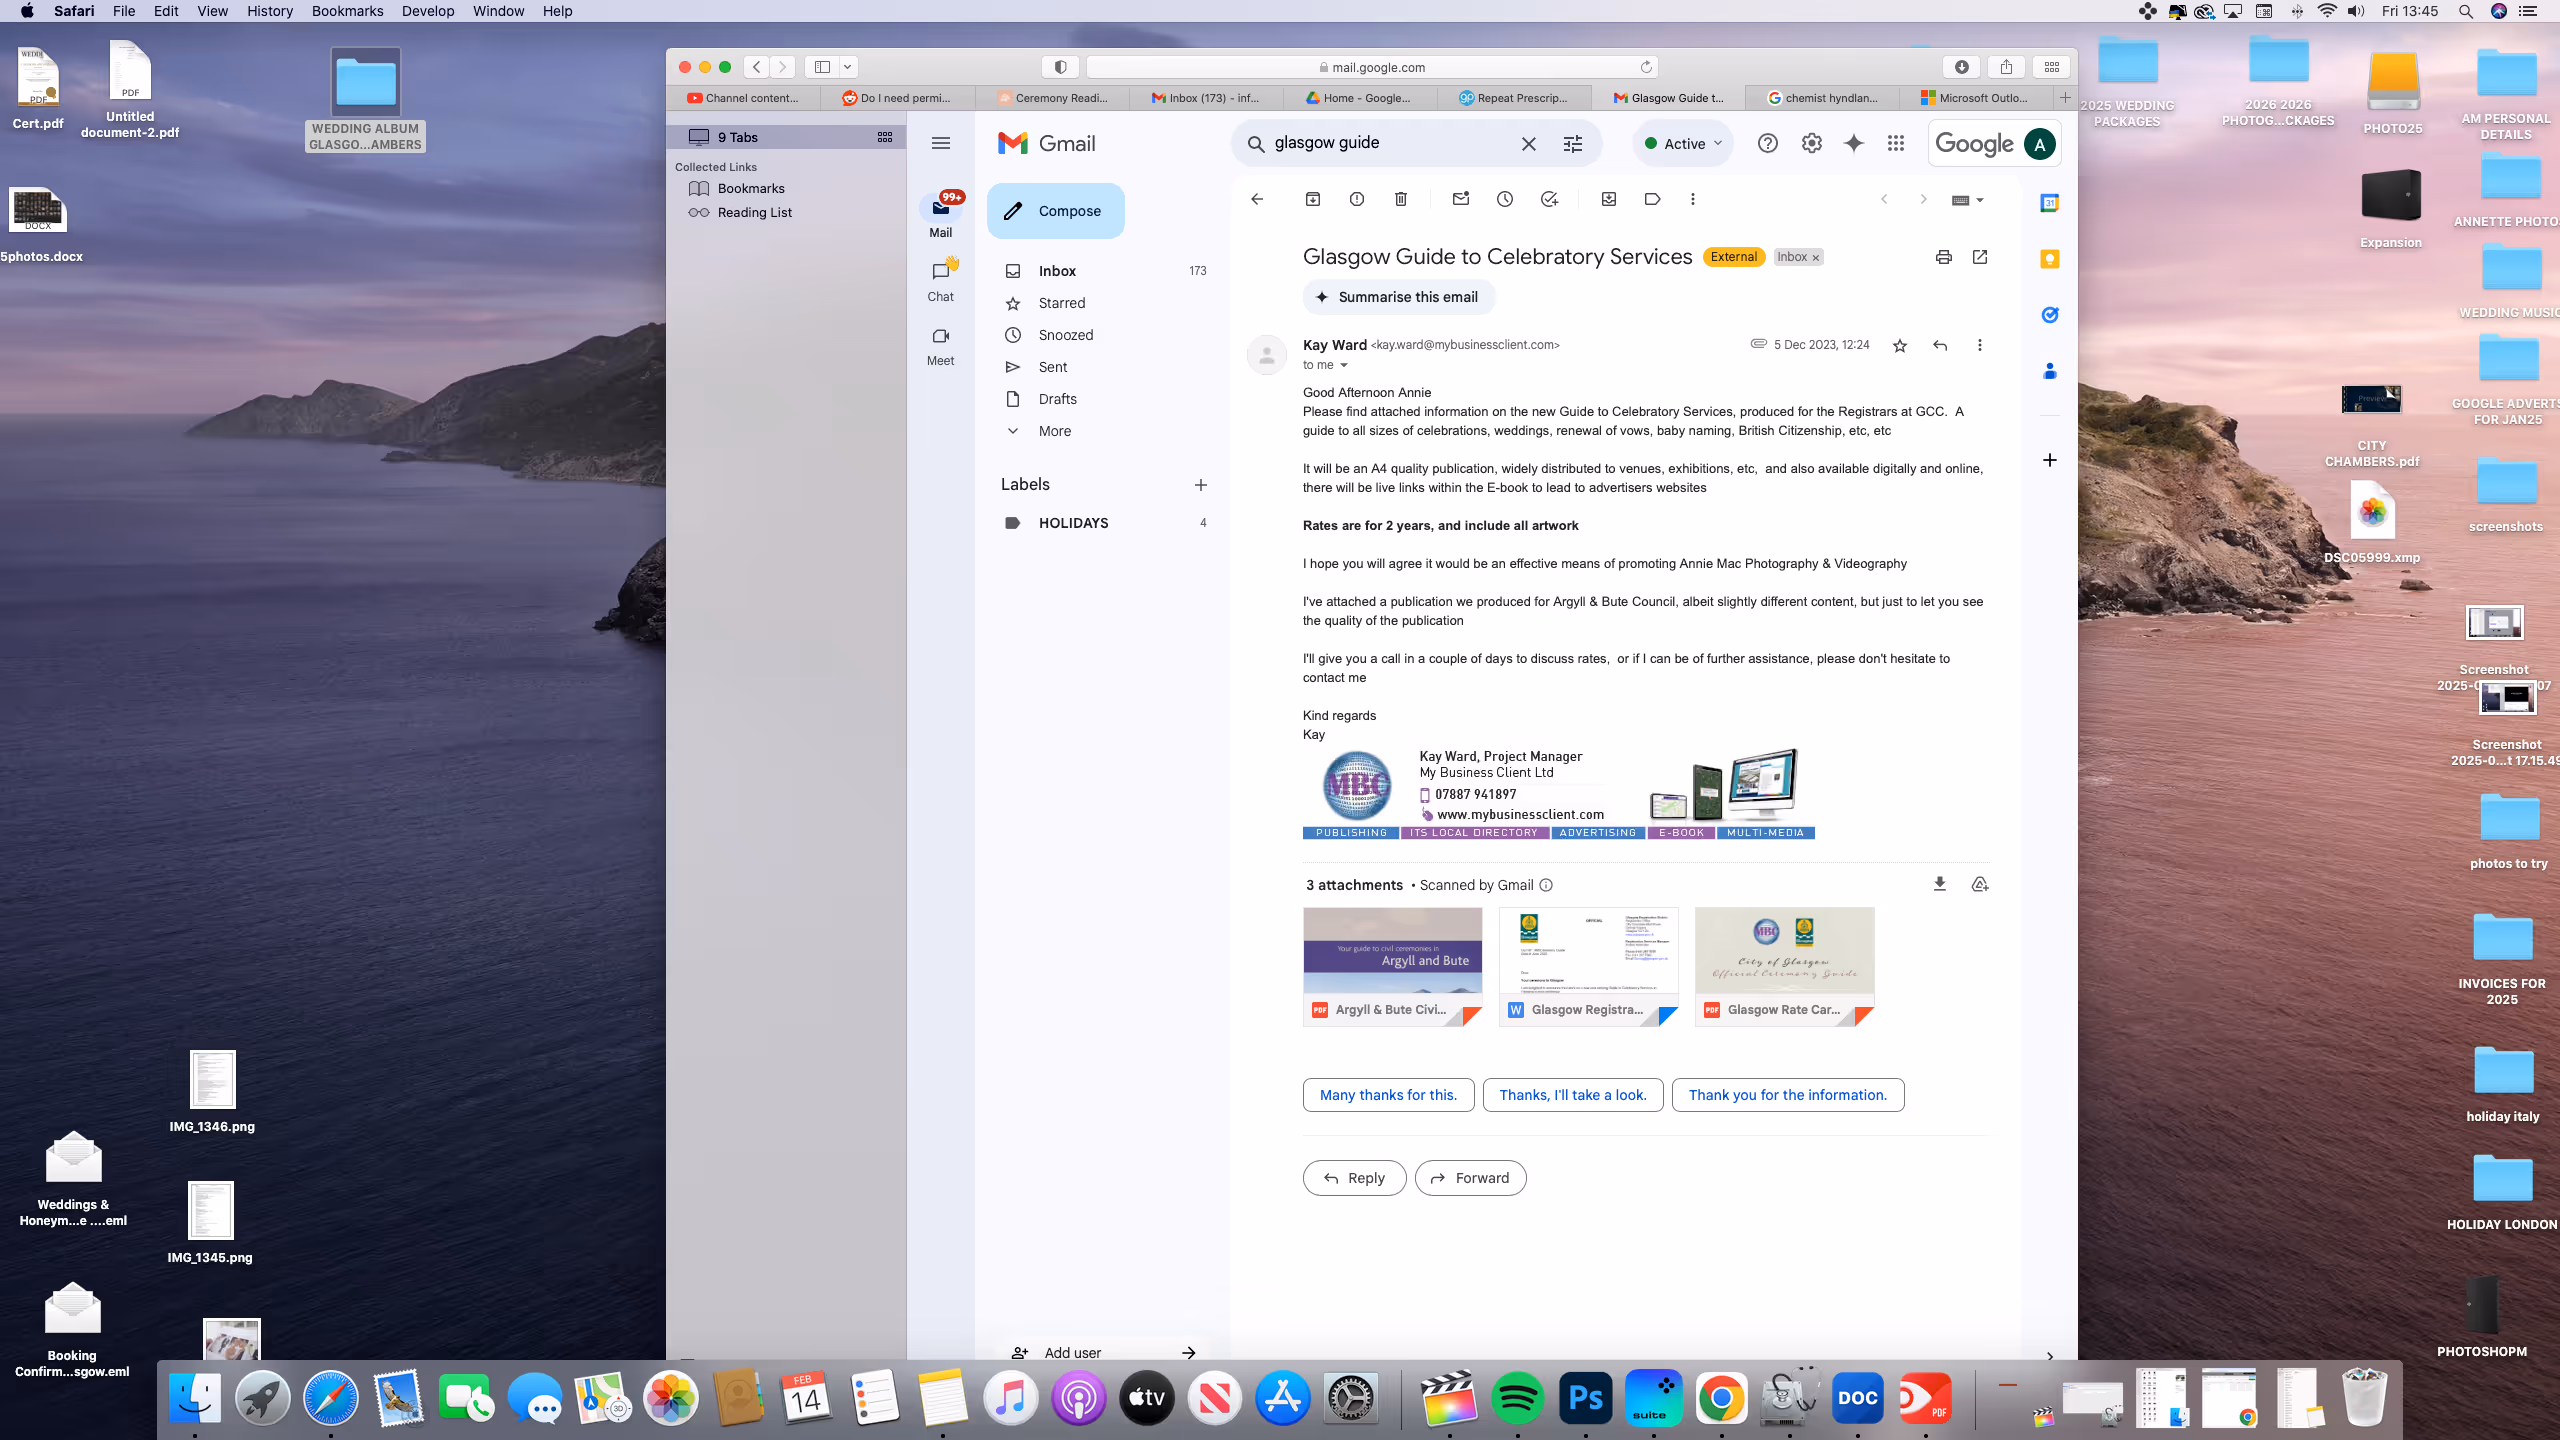
Task: Remove the Inbox label from email
Action: [1816, 258]
